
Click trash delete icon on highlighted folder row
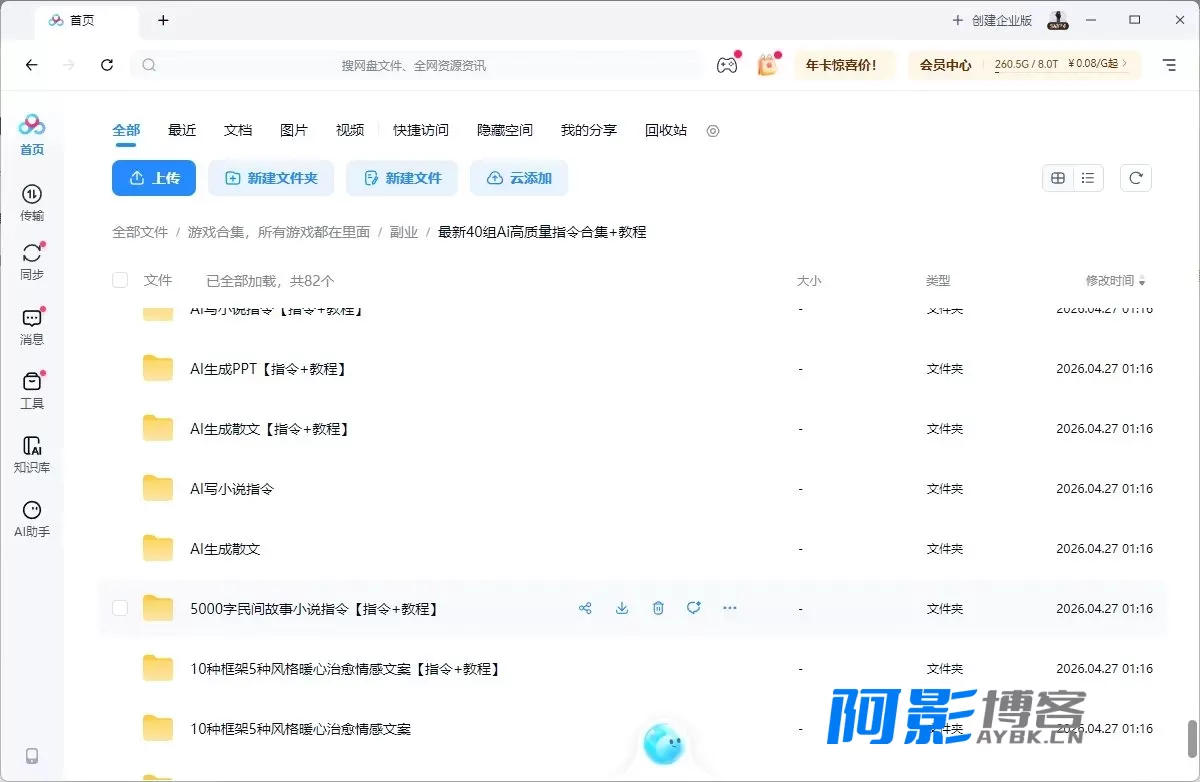[658, 608]
